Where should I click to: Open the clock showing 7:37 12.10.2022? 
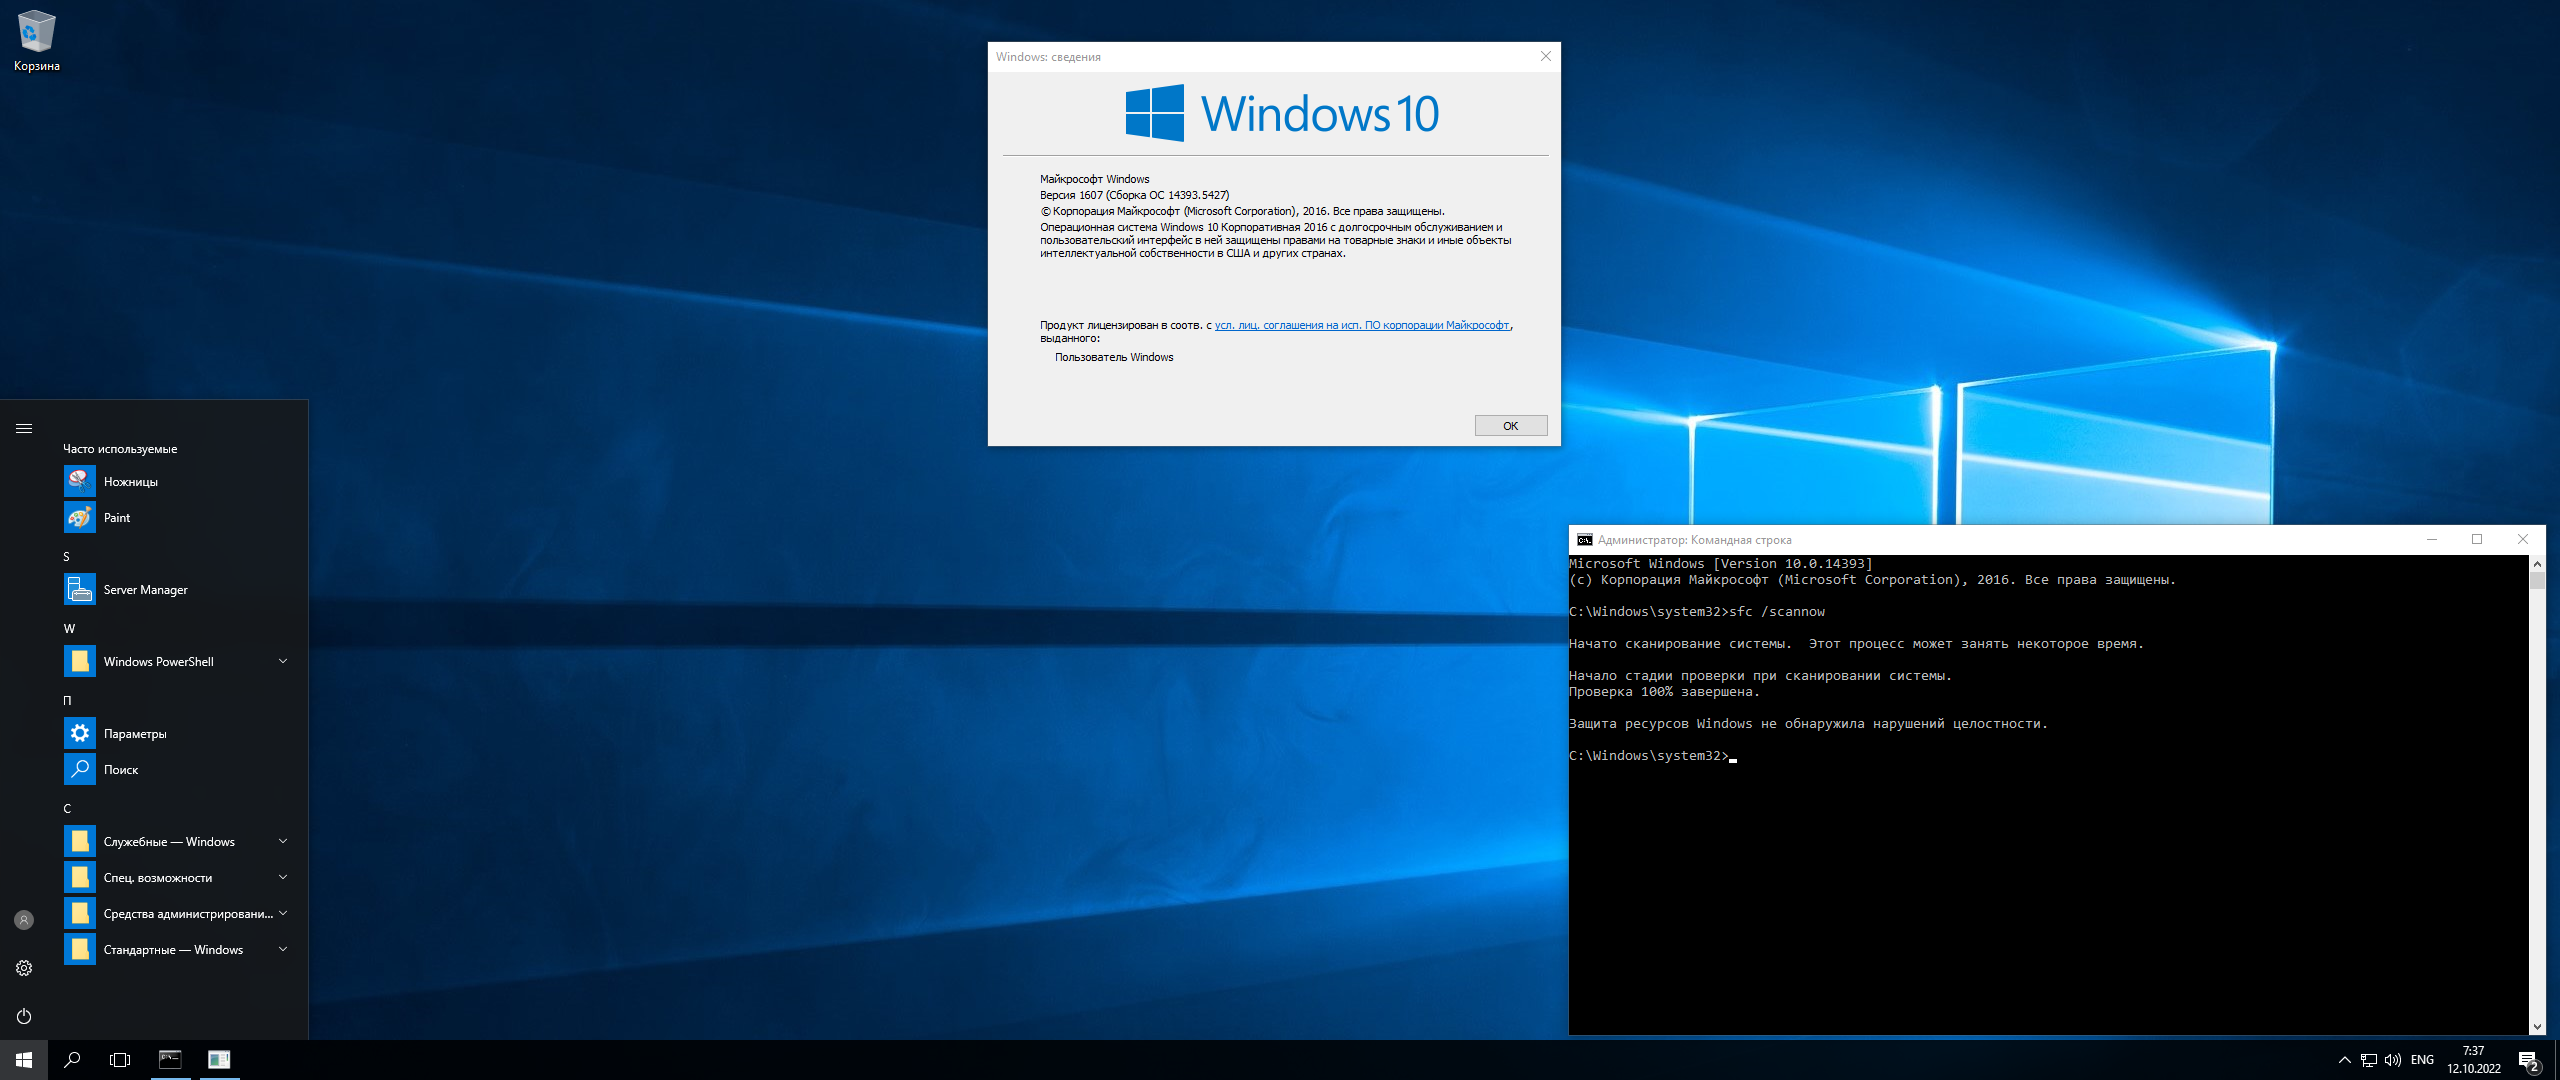pyautogui.click(x=2473, y=1060)
